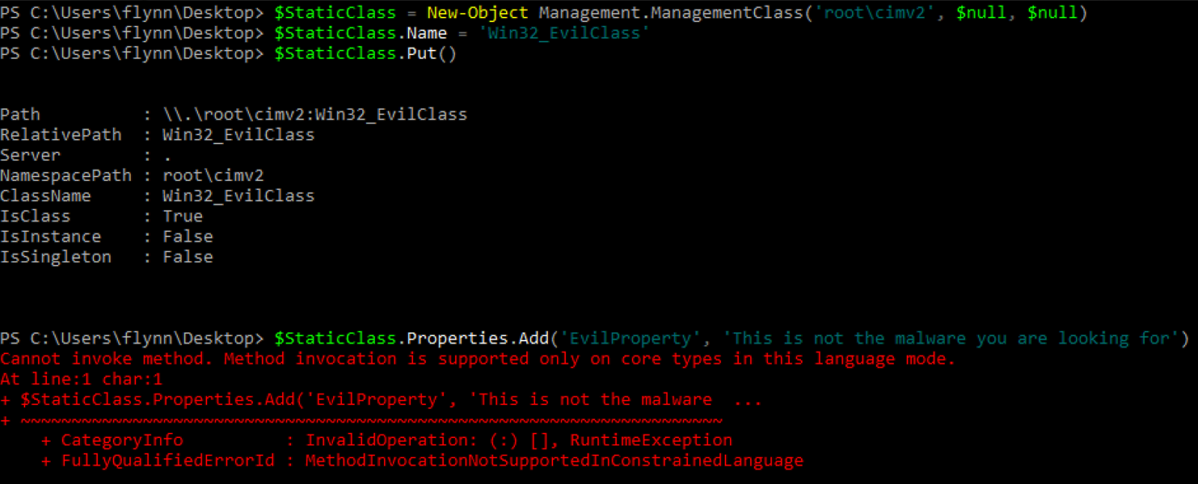
Task: Click the RelativePath value Win32_EvilClass
Action: coord(238,135)
